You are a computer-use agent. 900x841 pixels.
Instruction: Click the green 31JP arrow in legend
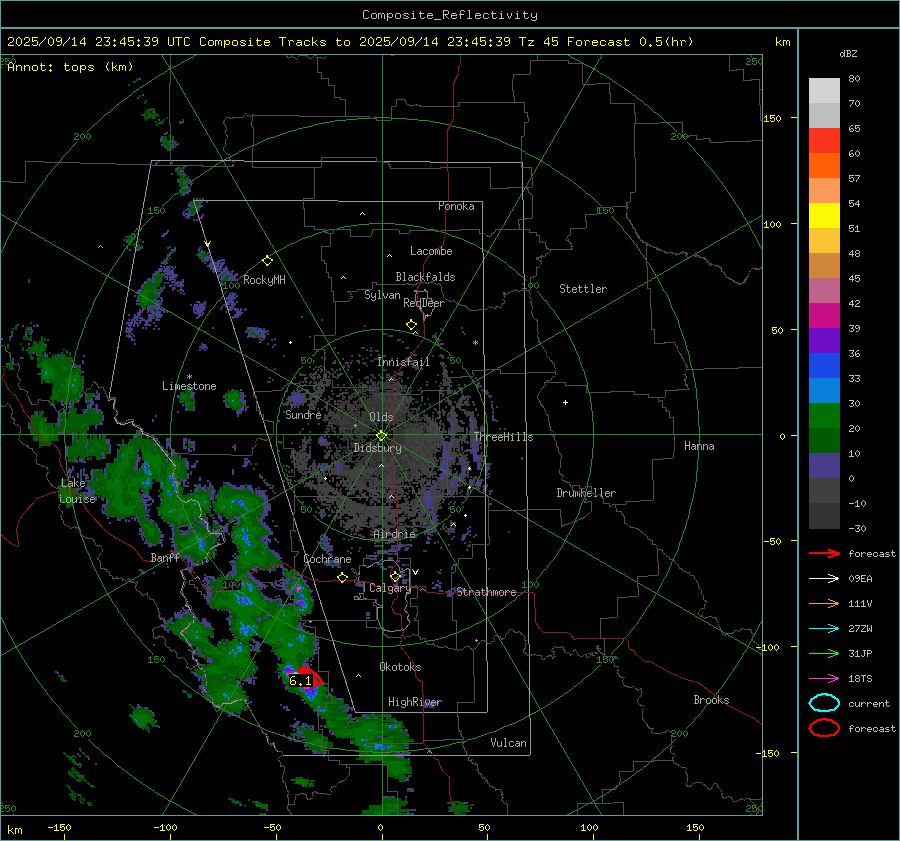click(824, 653)
